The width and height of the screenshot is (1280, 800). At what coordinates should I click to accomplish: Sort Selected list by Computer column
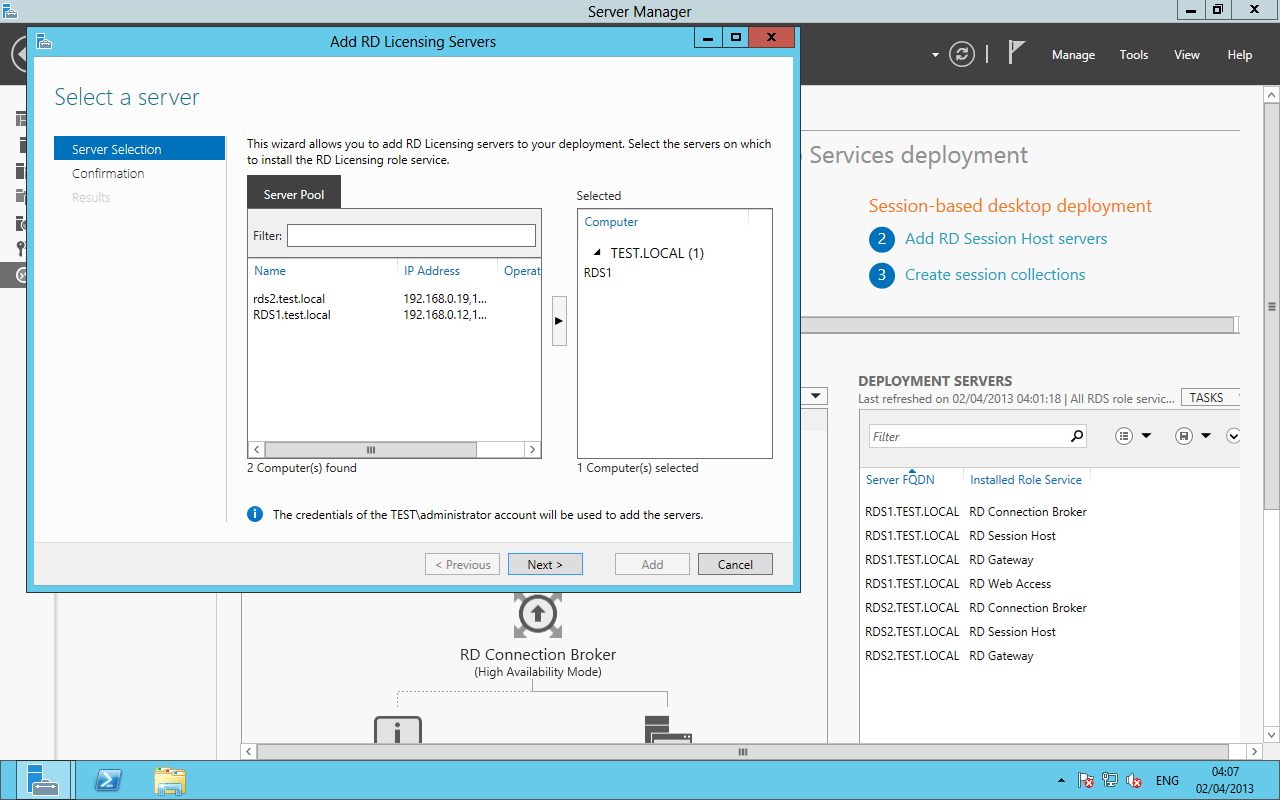[611, 222]
